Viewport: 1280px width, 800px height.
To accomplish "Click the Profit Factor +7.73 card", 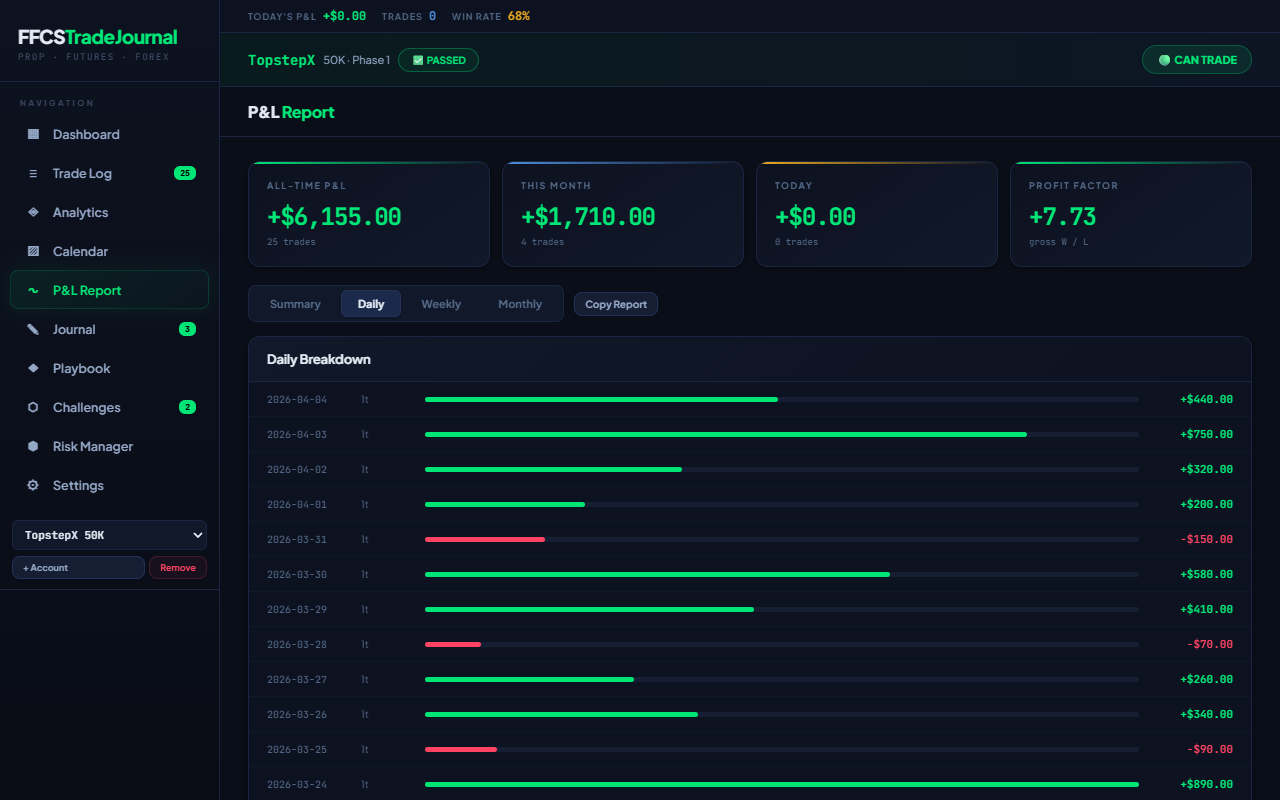I will [x=1131, y=214].
